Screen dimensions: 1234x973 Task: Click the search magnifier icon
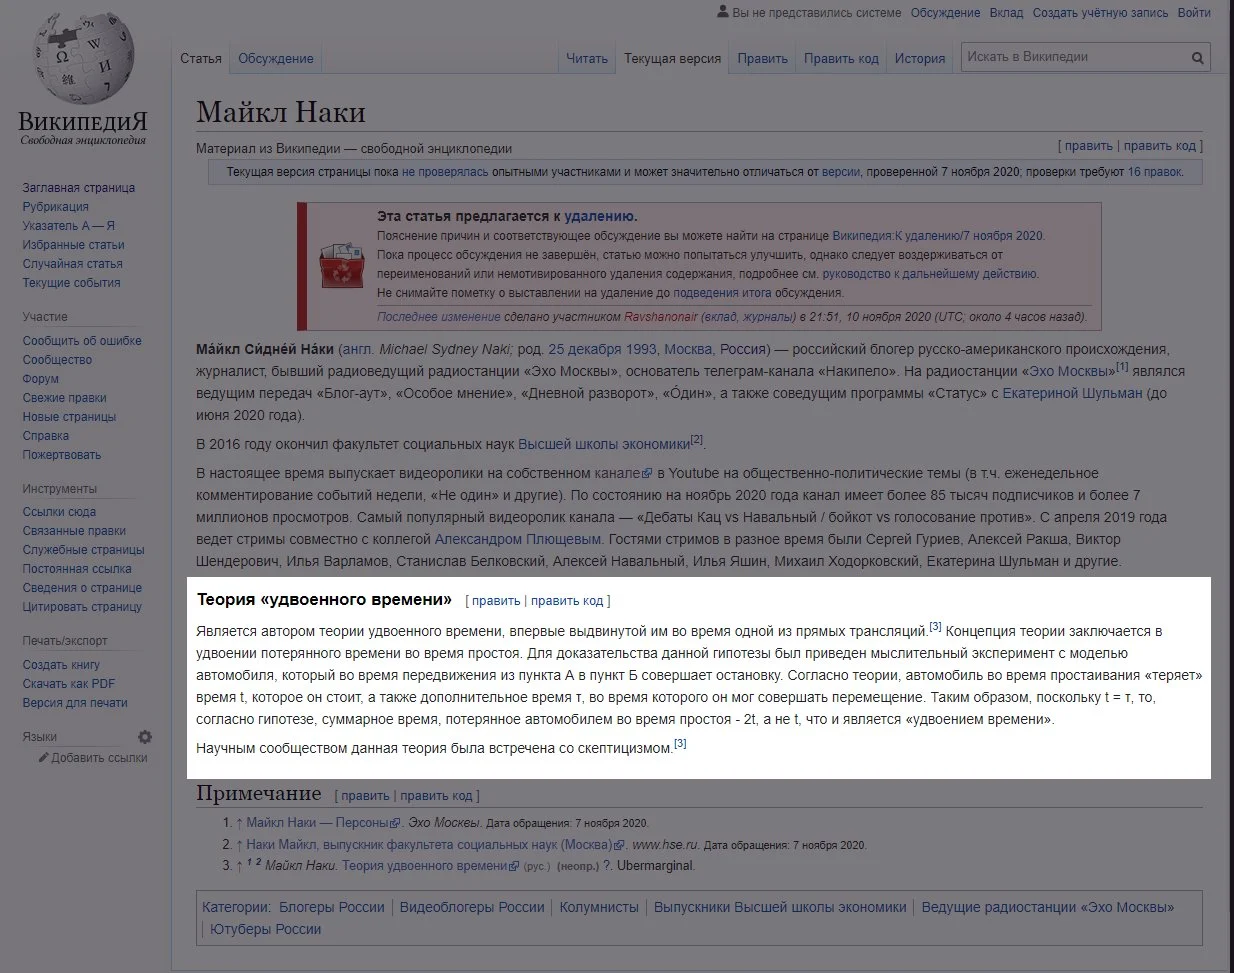click(1197, 58)
